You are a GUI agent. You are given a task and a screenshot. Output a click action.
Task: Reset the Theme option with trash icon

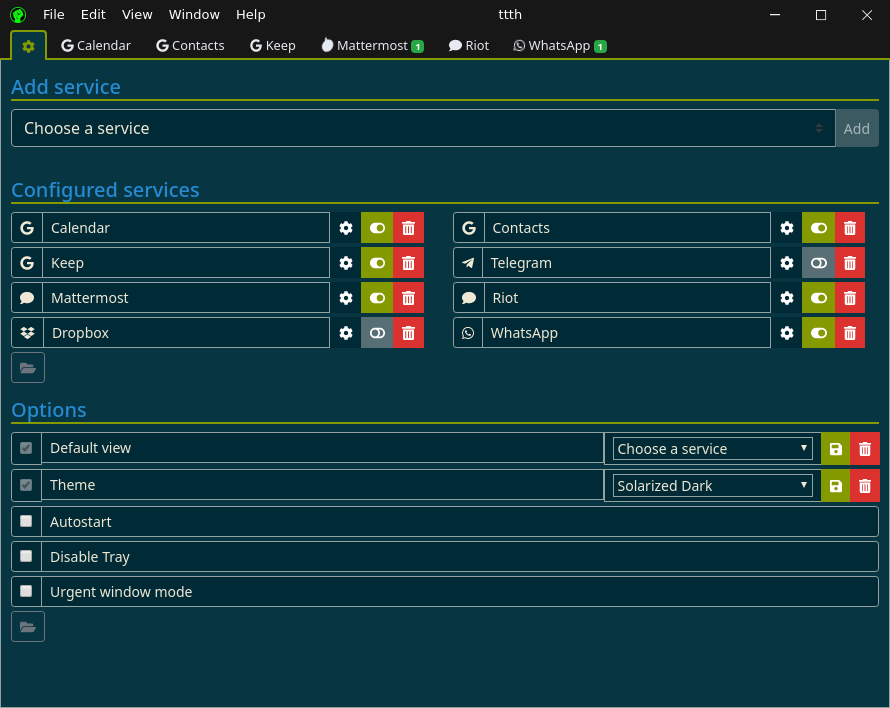click(x=864, y=485)
